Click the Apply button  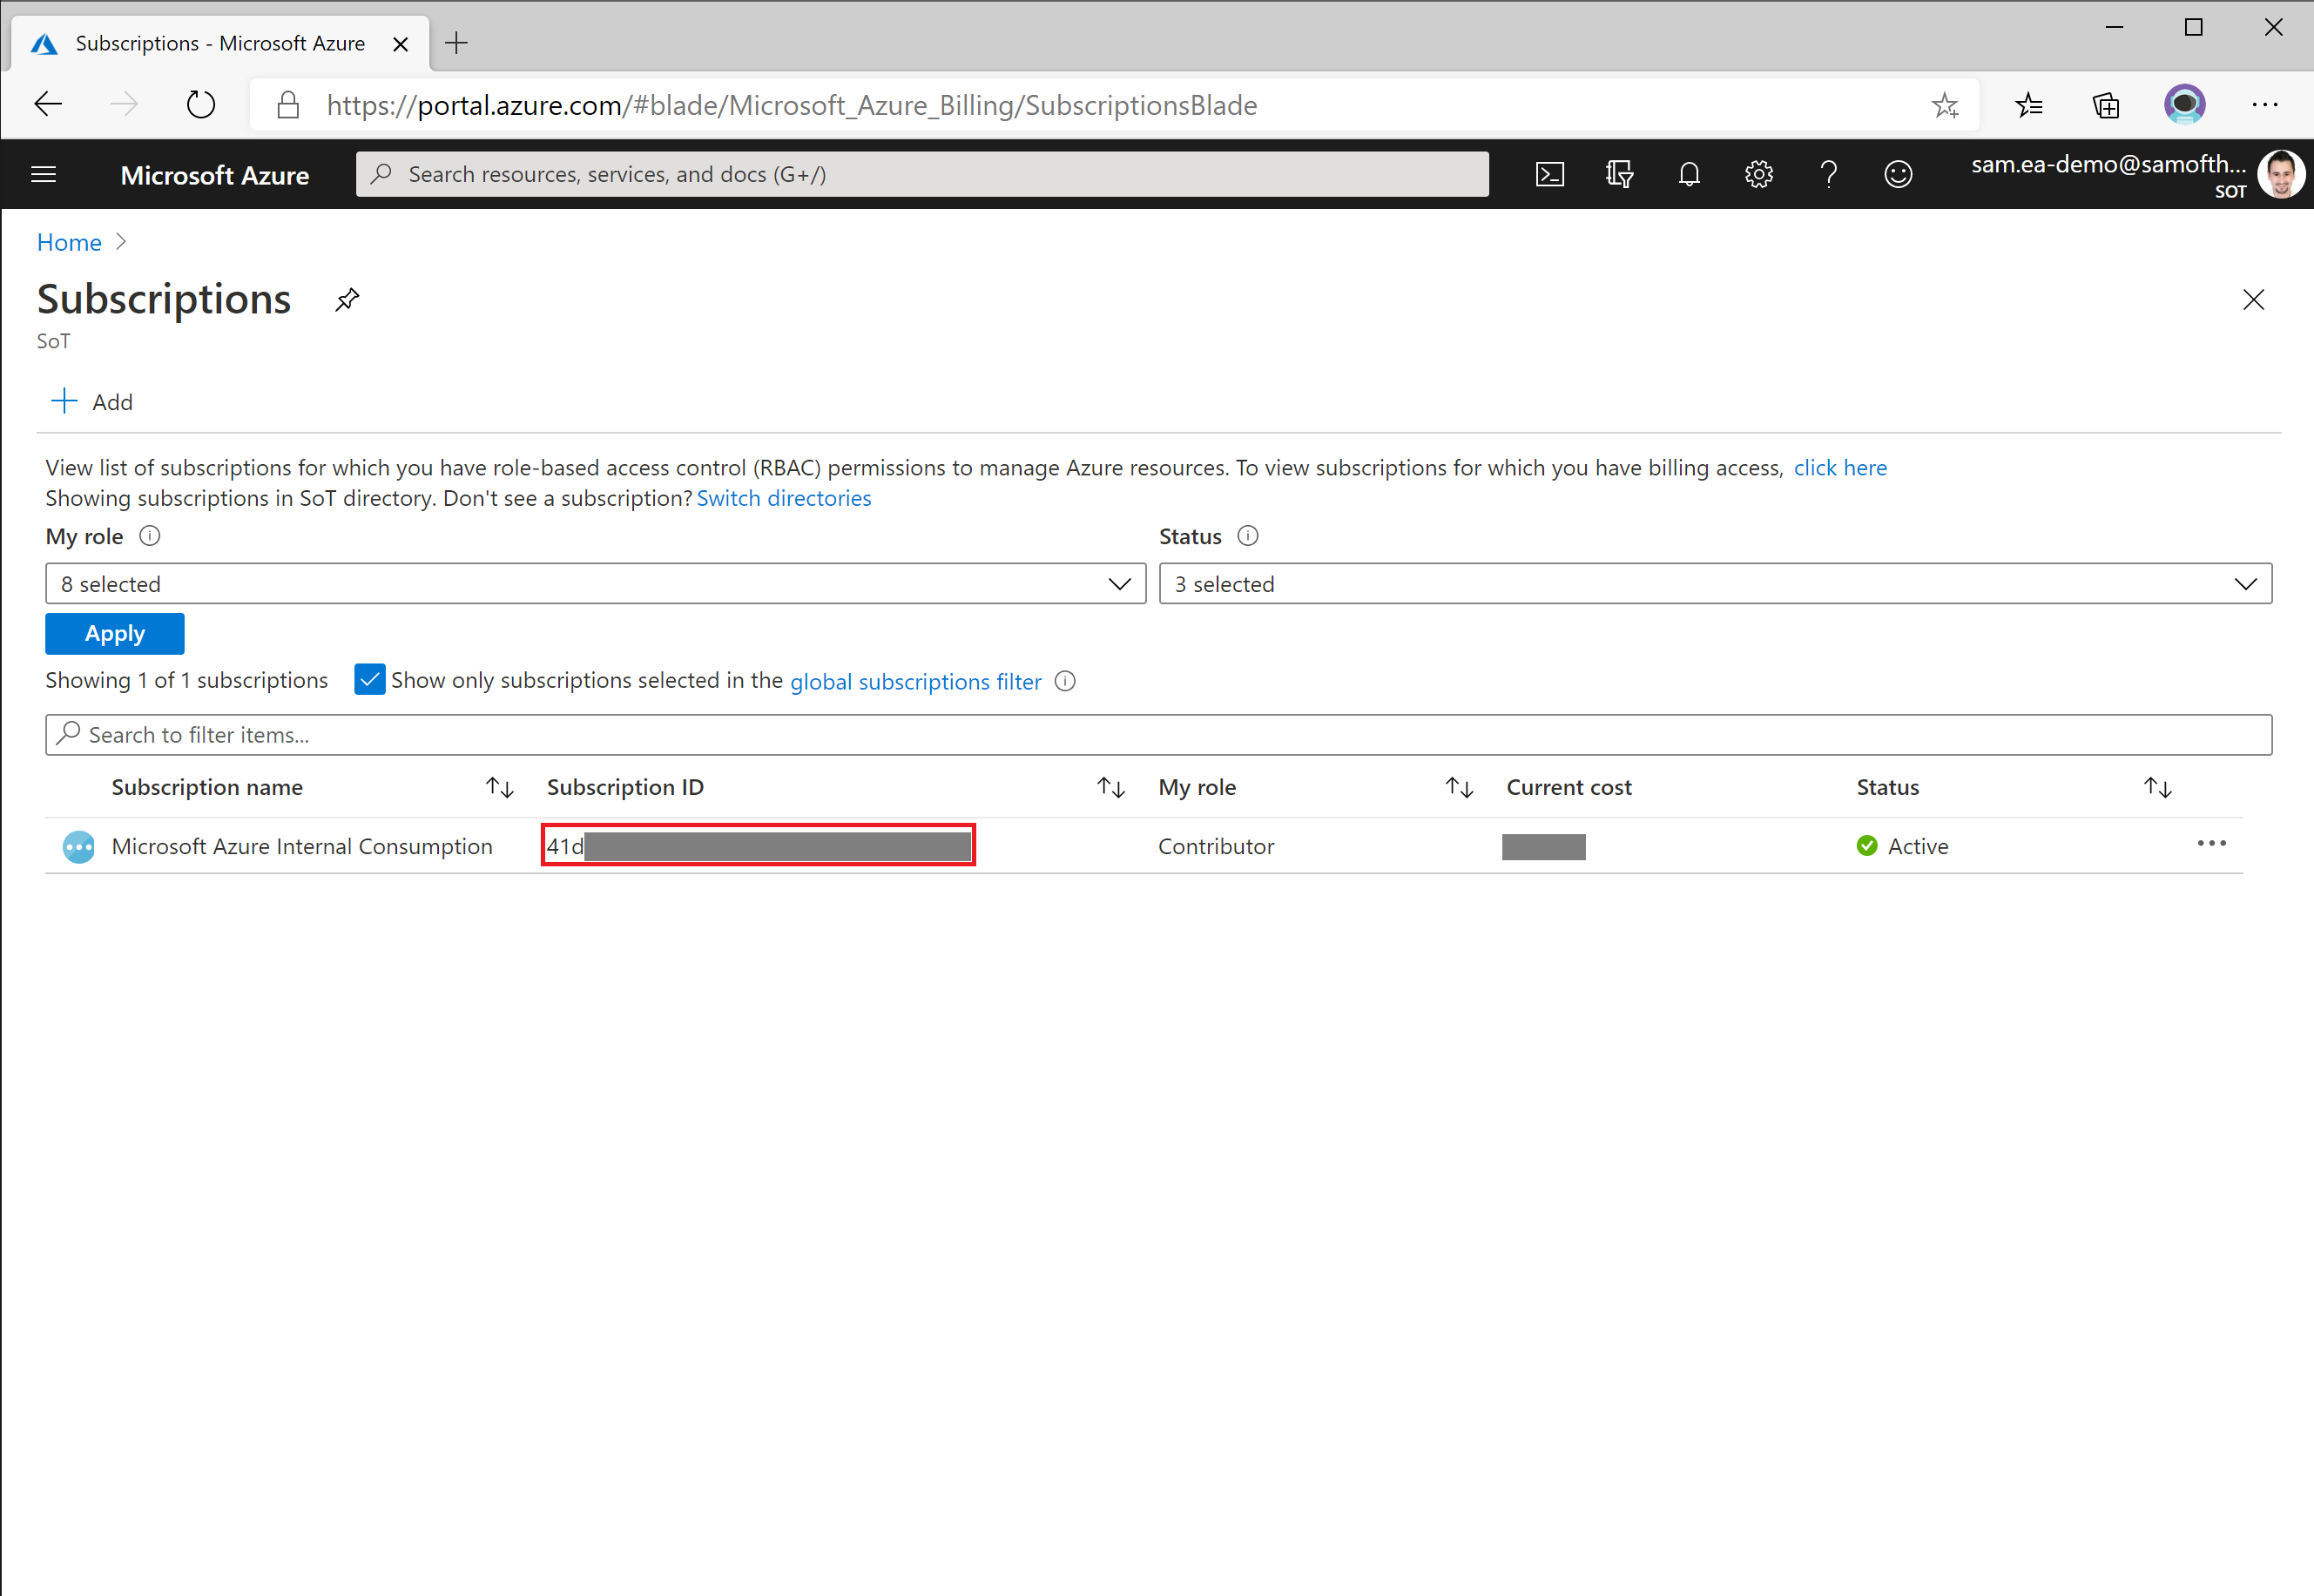point(115,634)
